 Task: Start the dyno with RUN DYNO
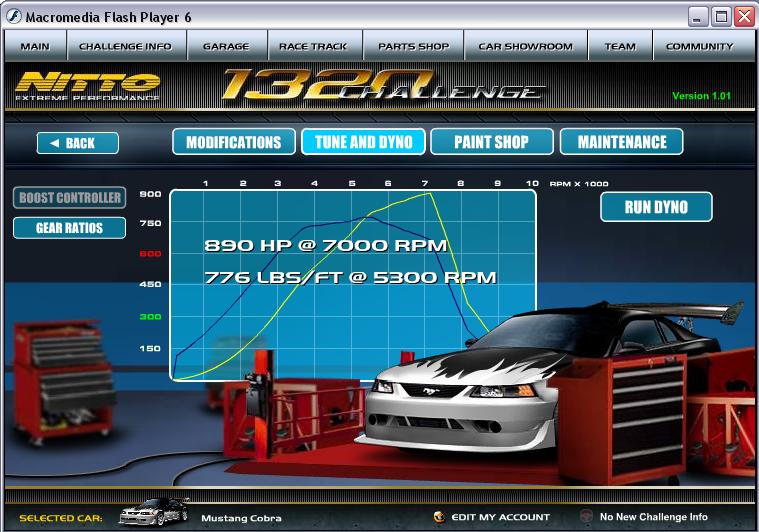[x=656, y=207]
